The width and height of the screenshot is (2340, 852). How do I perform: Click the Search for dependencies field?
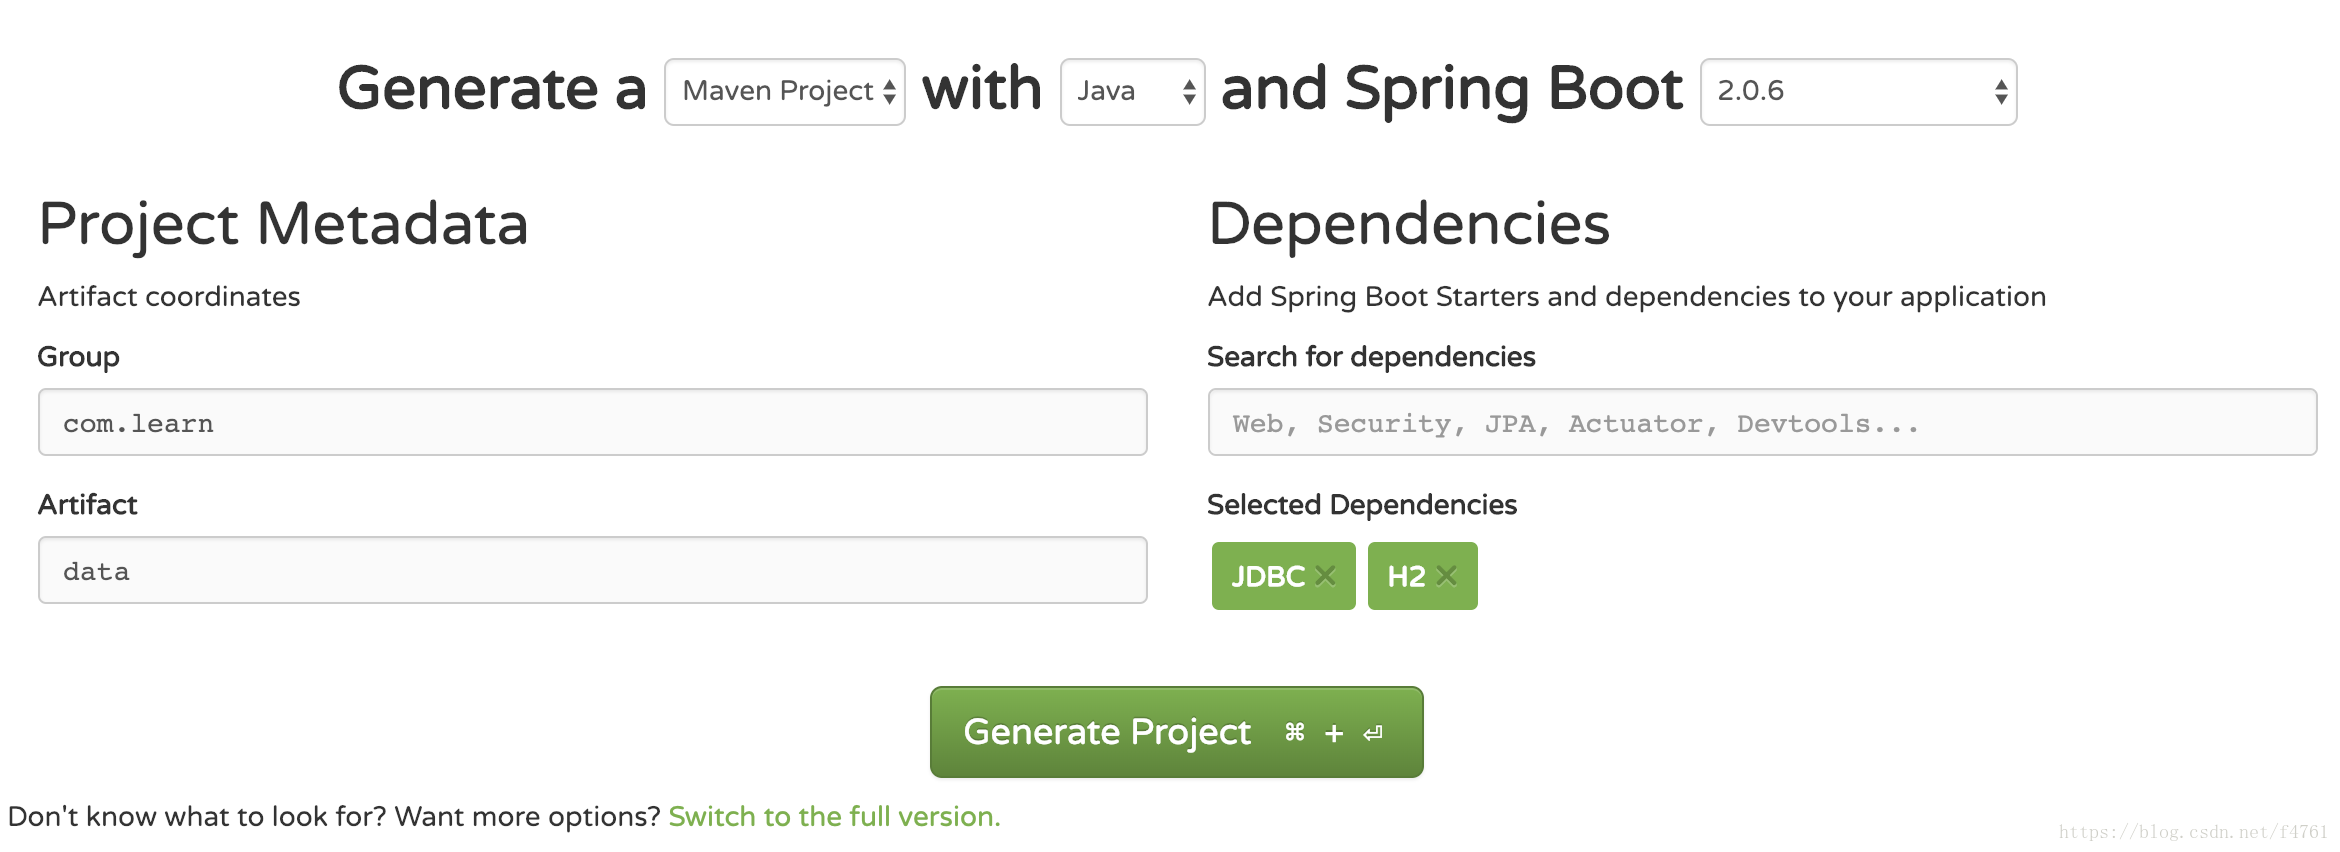(1762, 422)
